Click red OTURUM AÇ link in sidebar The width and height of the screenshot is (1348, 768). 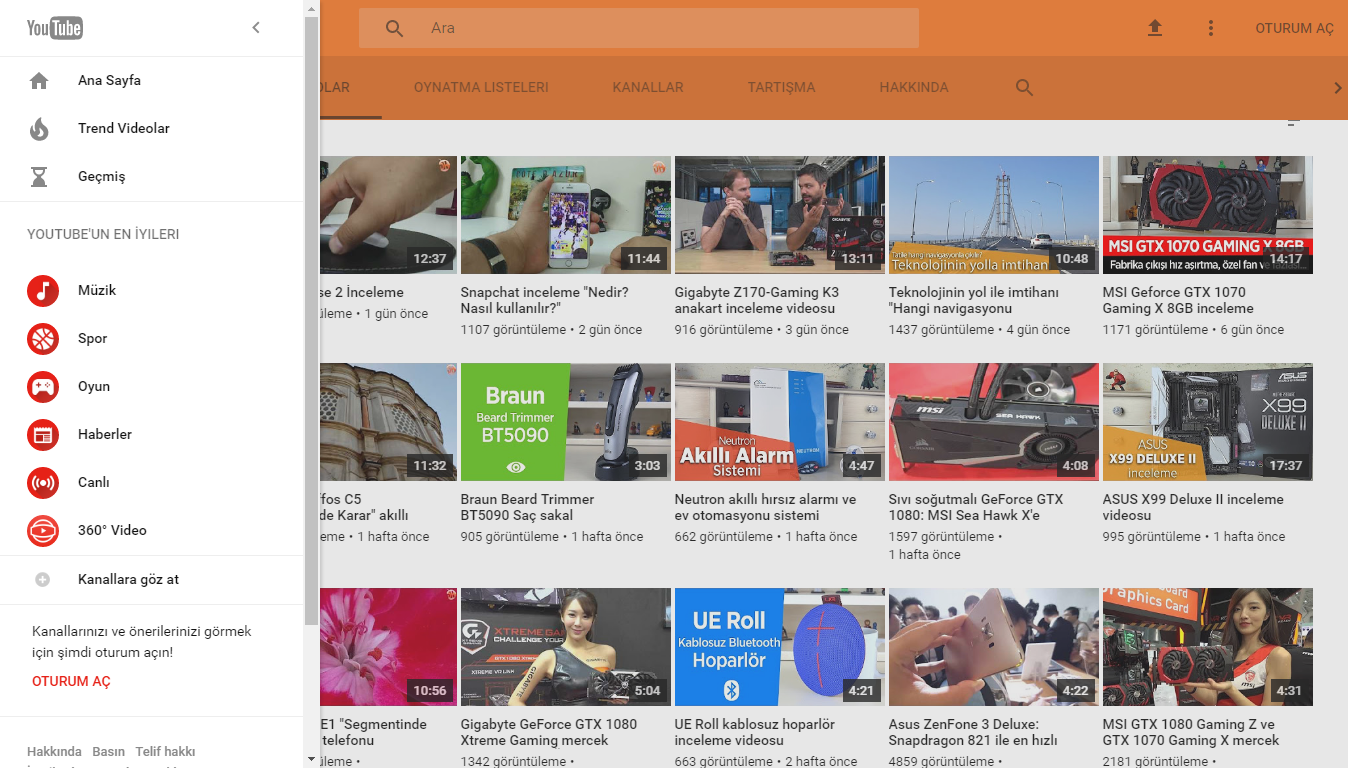point(71,682)
